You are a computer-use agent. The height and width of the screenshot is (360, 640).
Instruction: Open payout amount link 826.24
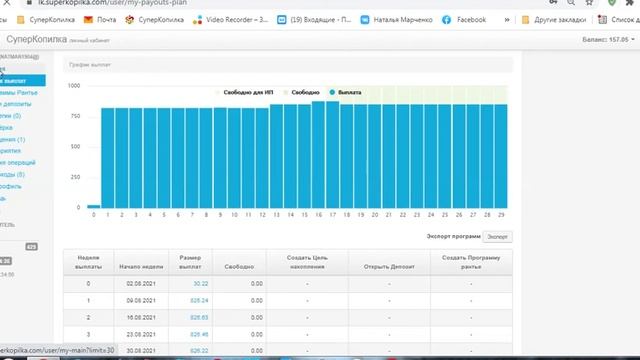(x=199, y=300)
